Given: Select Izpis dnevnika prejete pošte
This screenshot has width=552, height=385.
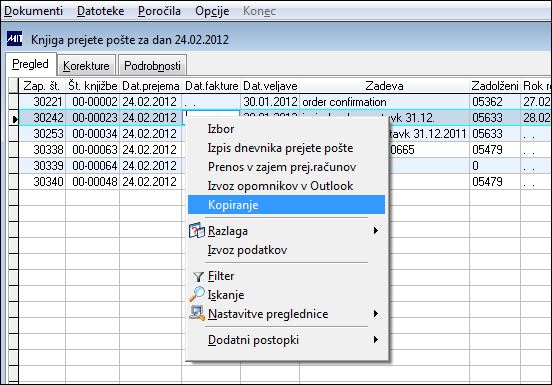Looking at the screenshot, I should (286, 148).
